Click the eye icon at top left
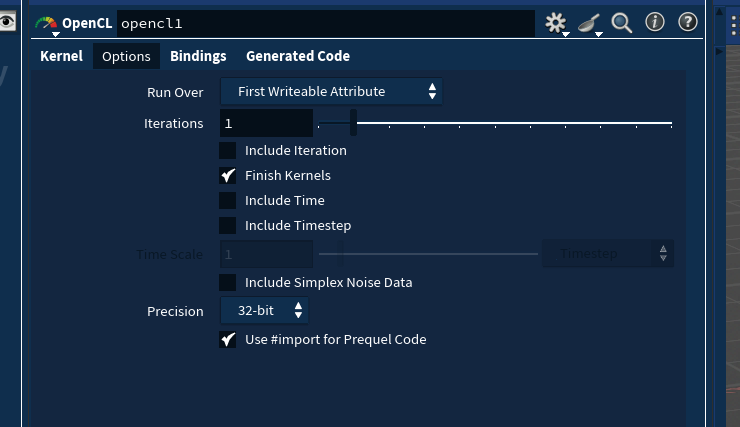The height and width of the screenshot is (427, 740). coord(8,21)
